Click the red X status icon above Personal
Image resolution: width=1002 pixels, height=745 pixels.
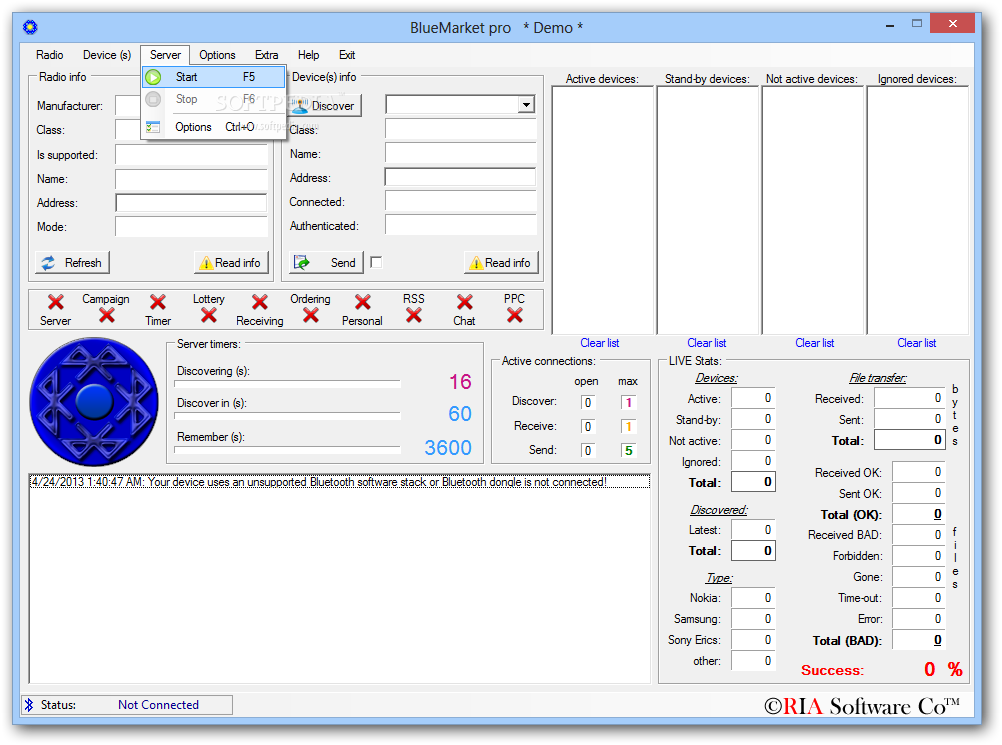click(362, 302)
